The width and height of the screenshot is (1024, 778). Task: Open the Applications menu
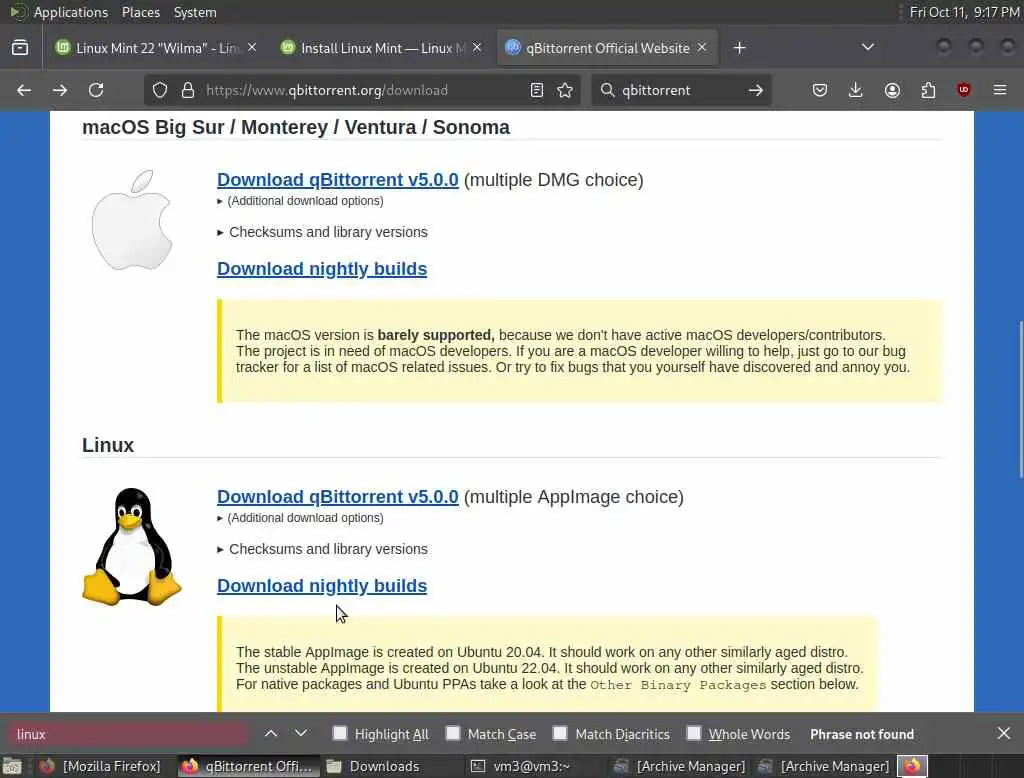[71, 12]
